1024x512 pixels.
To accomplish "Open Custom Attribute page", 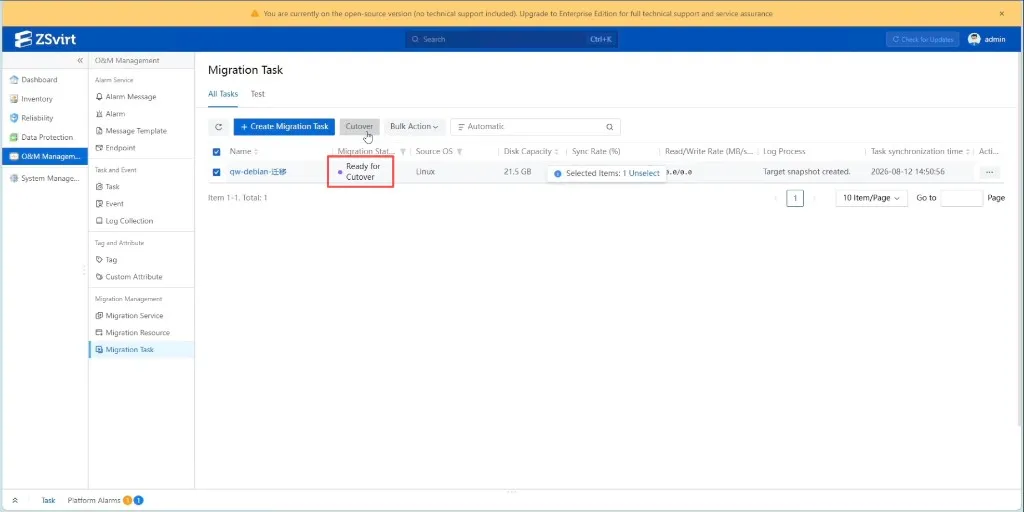I will tap(134, 277).
